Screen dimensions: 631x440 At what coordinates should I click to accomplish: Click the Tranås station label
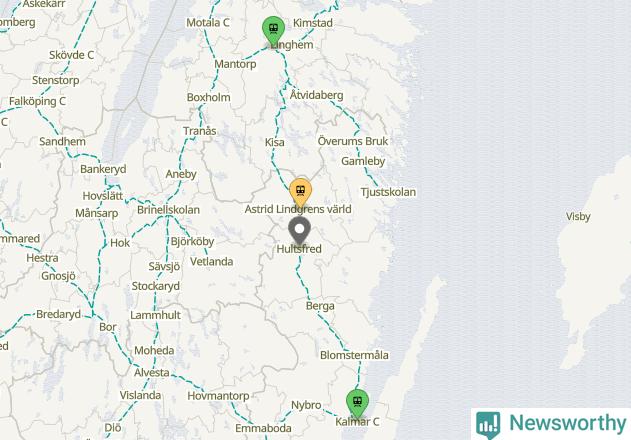[x=200, y=131]
